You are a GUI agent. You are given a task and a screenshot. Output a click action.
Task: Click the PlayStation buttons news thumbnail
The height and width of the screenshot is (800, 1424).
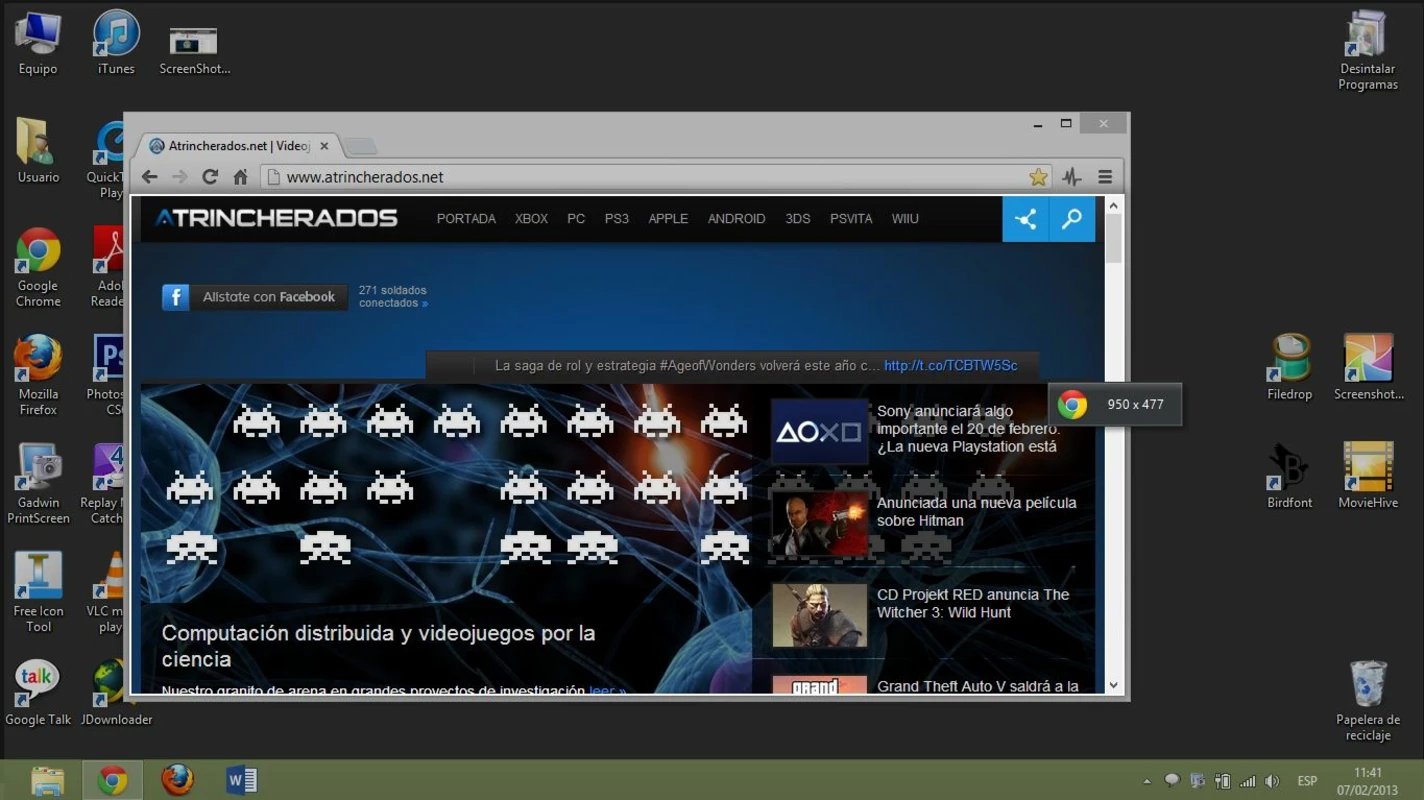coord(819,432)
